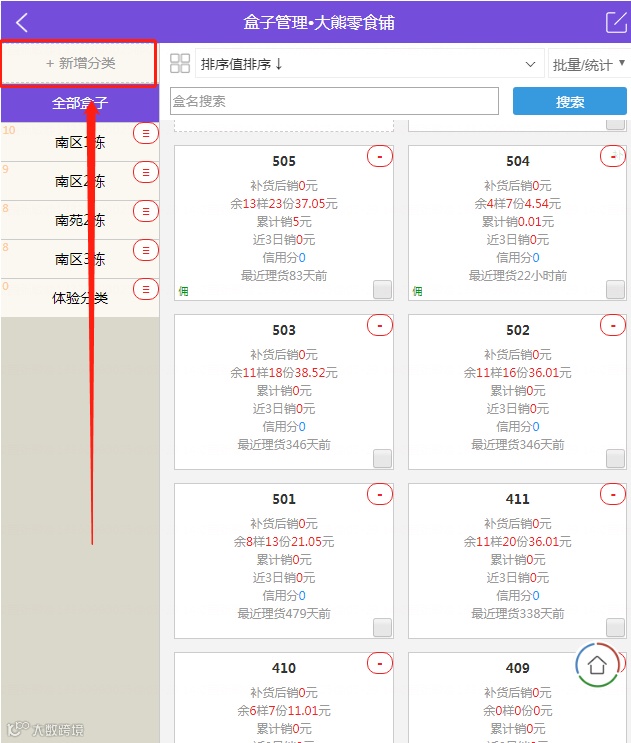The image size is (631, 743).
Task: Click 最近理货479天前 on box 501
Action: pos(284,614)
